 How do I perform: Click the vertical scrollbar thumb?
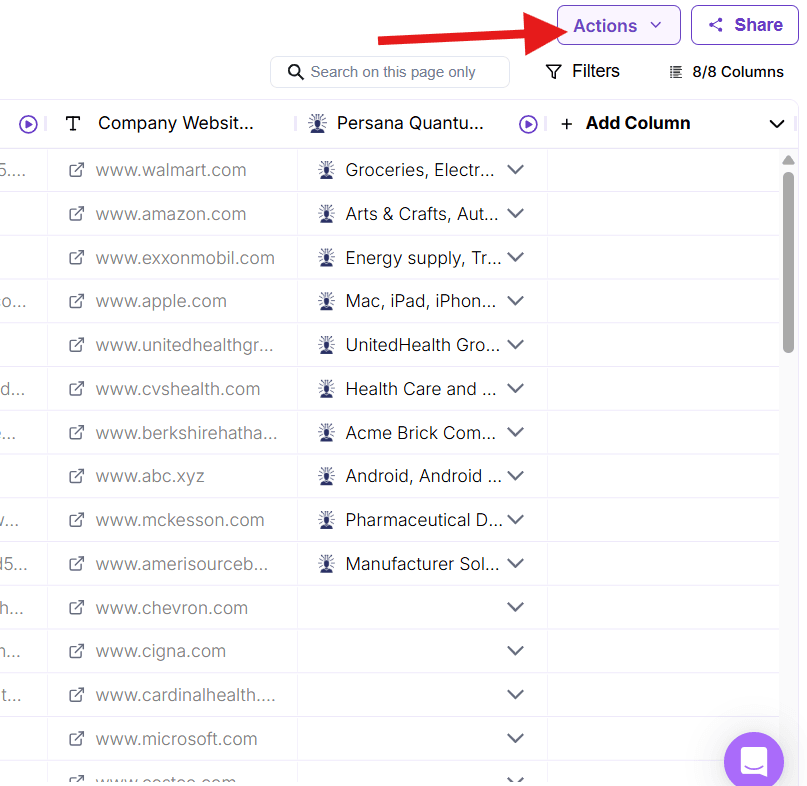tap(788, 263)
